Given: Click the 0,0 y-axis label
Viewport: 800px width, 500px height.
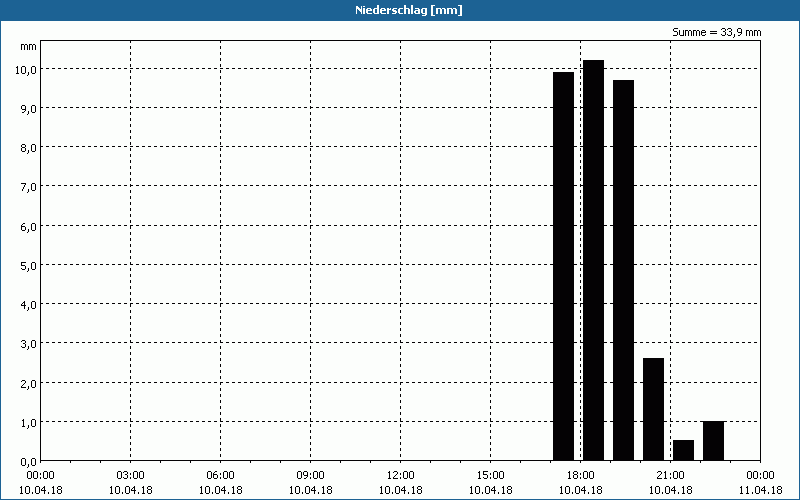Looking at the screenshot, I should (28, 462).
